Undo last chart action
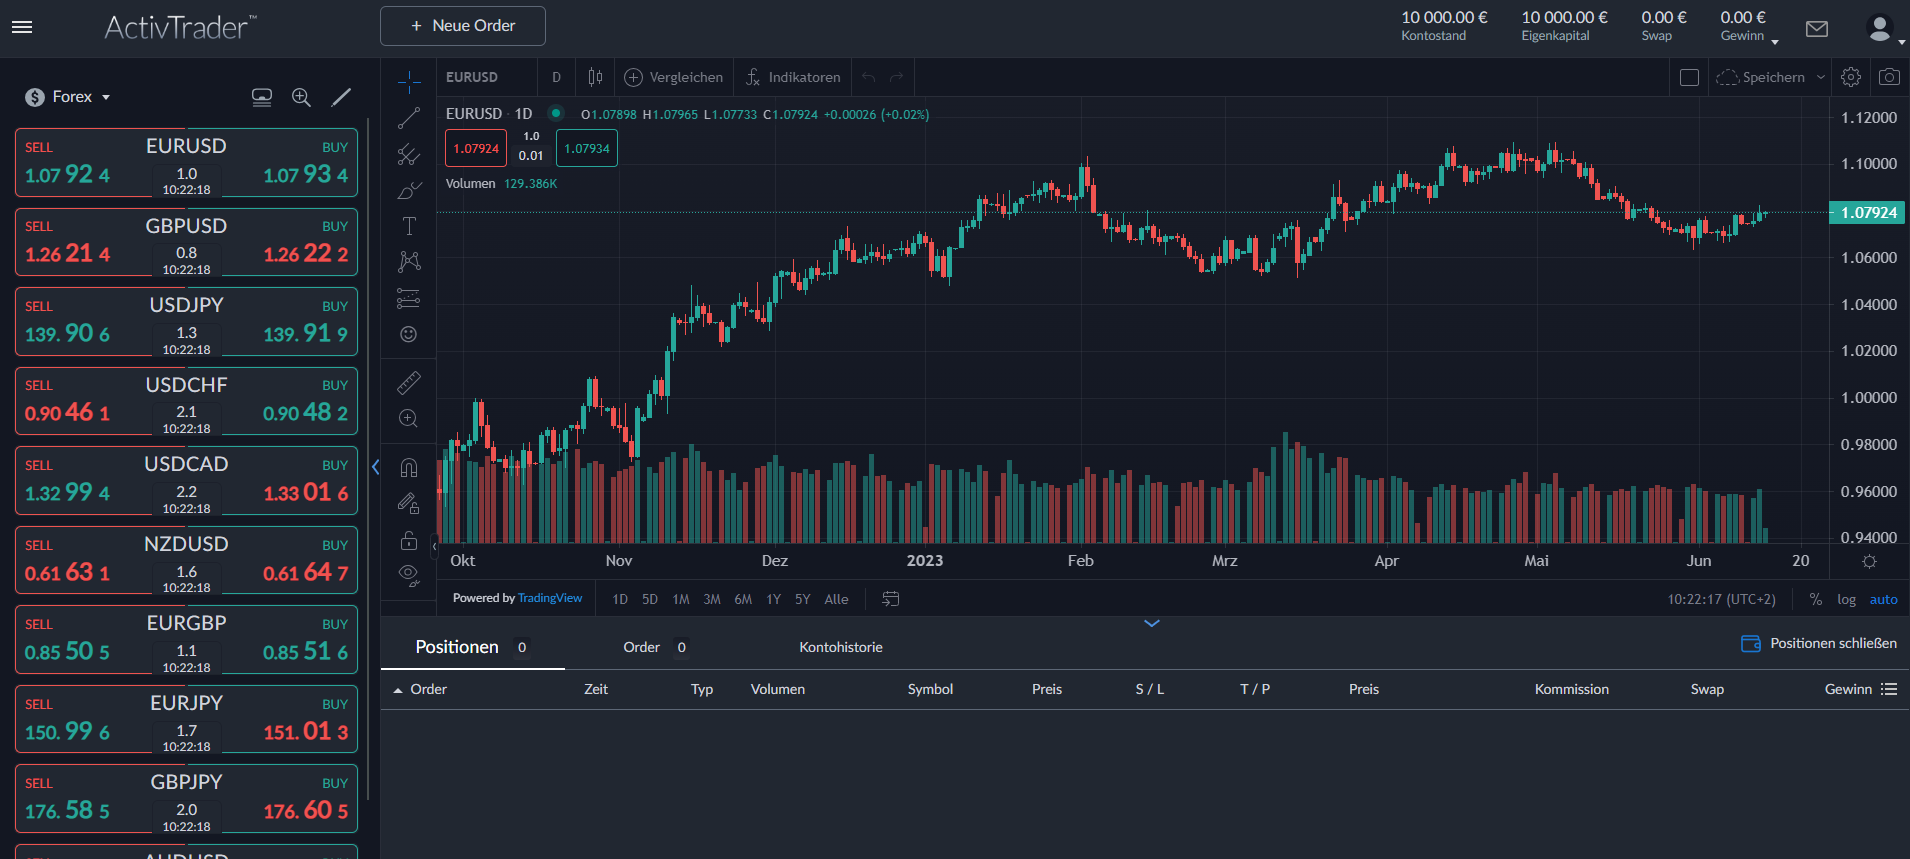The height and width of the screenshot is (859, 1910). [x=868, y=77]
